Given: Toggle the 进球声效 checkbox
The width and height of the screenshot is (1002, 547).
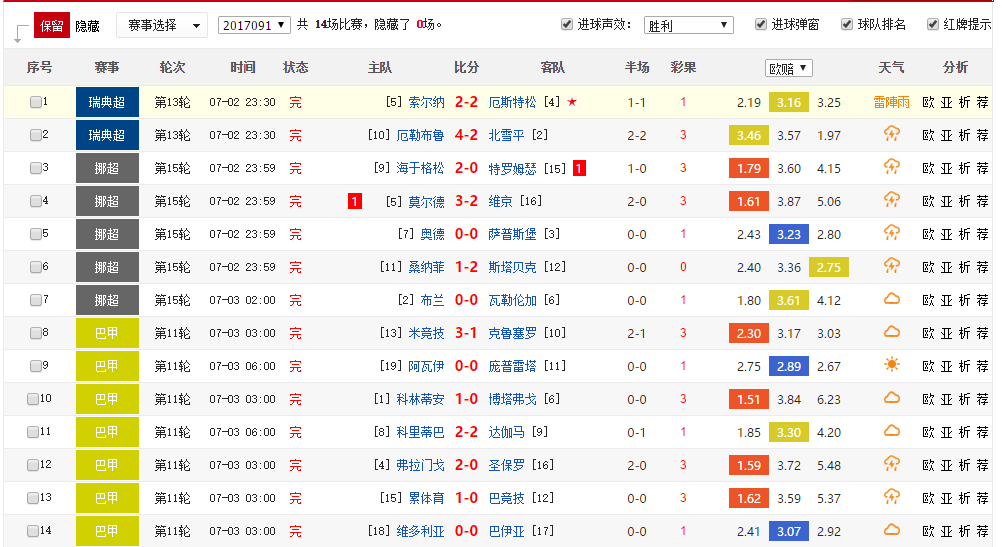Looking at the screenshot, I should pyautogui.click(x=567, y=24).
